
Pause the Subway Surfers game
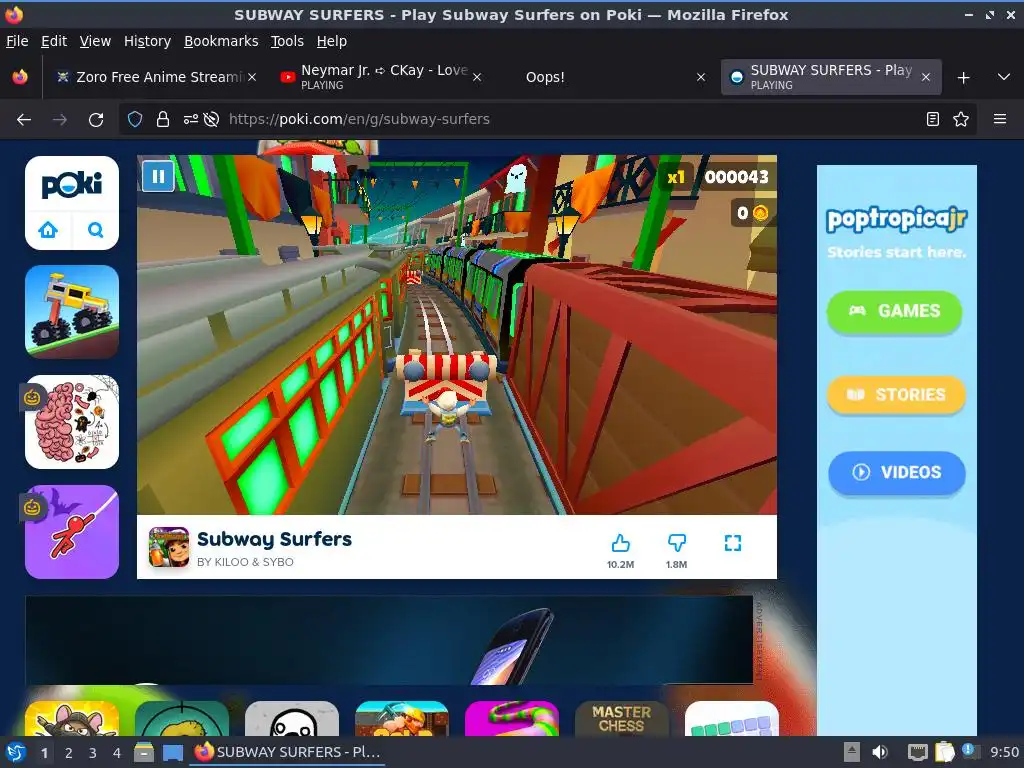158,176
